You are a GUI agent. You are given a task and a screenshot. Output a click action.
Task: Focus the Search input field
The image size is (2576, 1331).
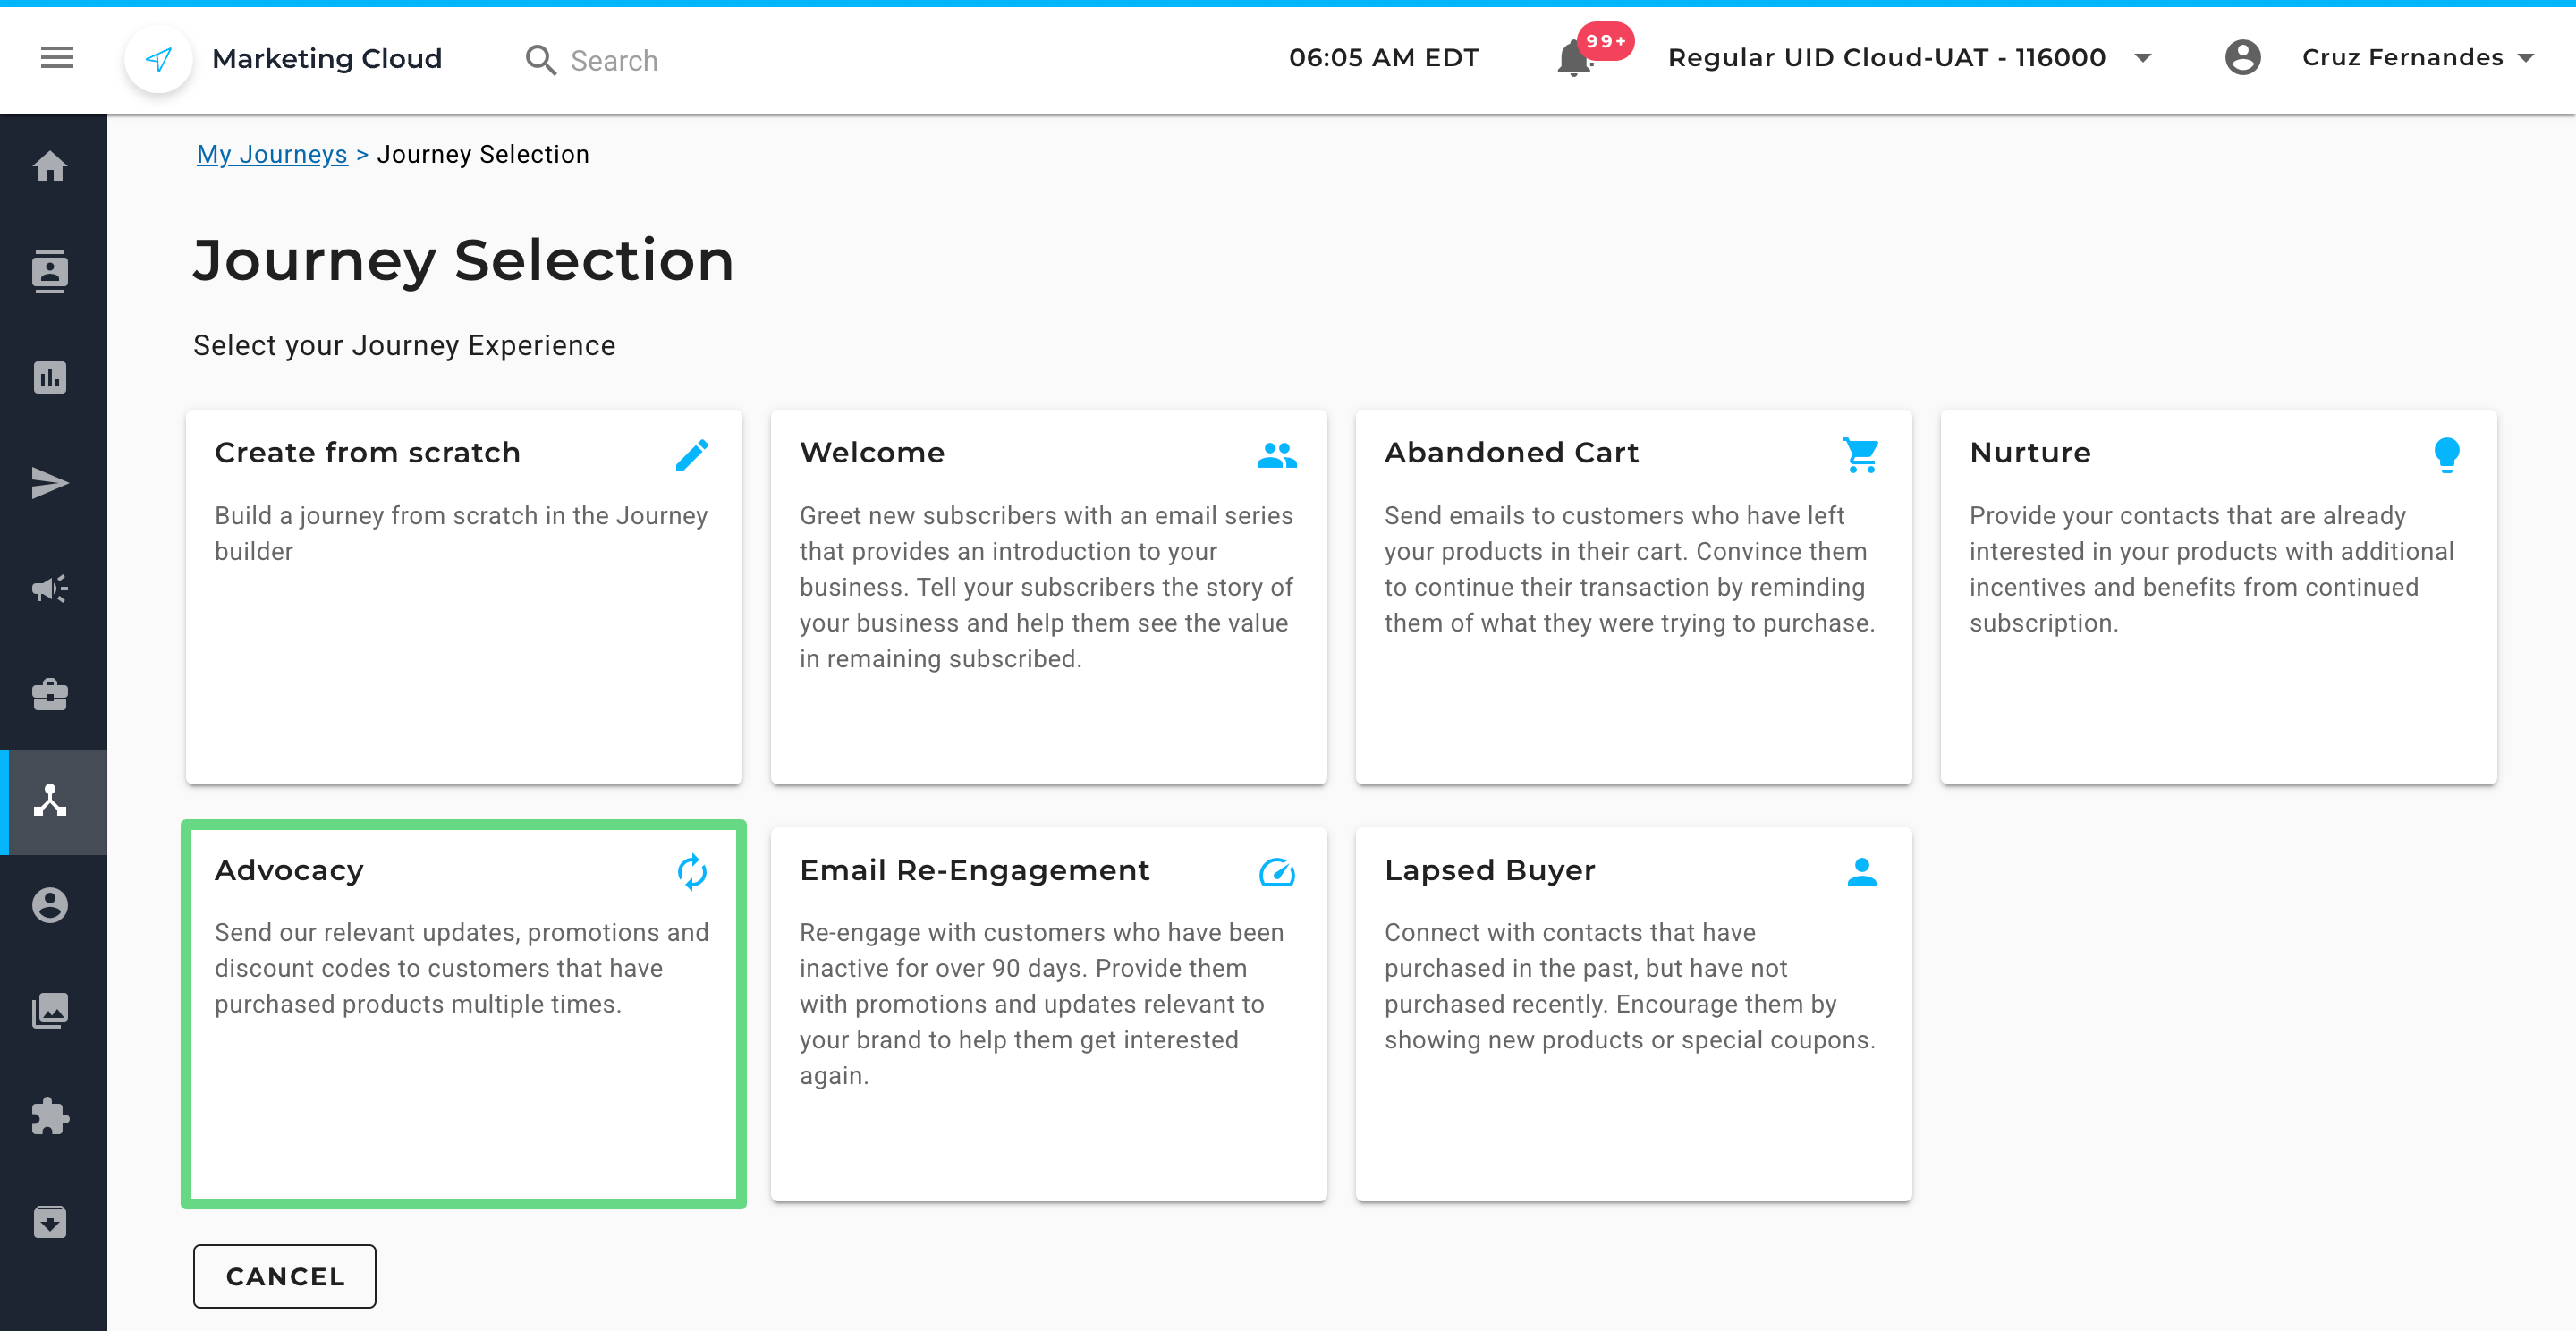[613, 61]
